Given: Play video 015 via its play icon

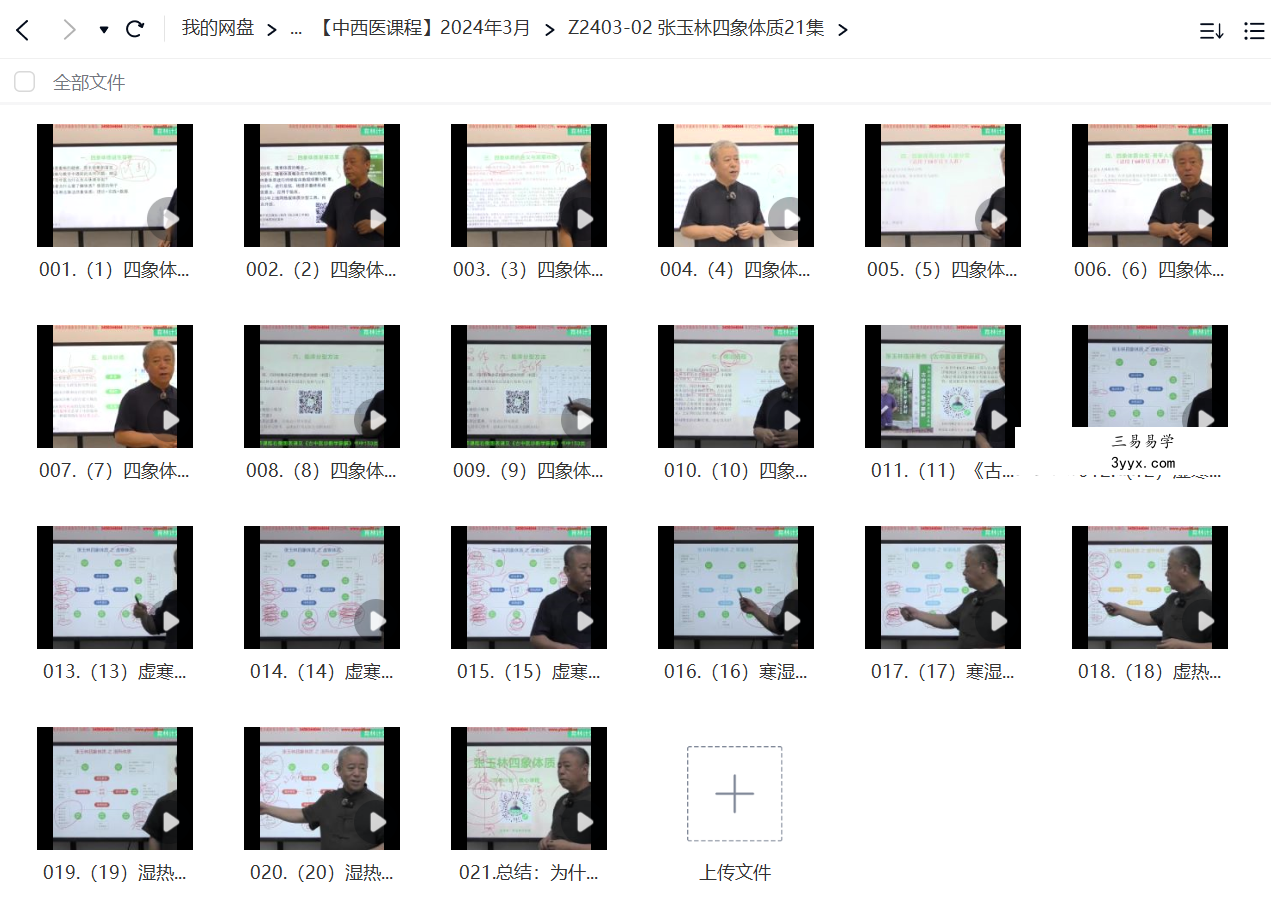Looking at the screenshot, I should [x=582, y=620].
